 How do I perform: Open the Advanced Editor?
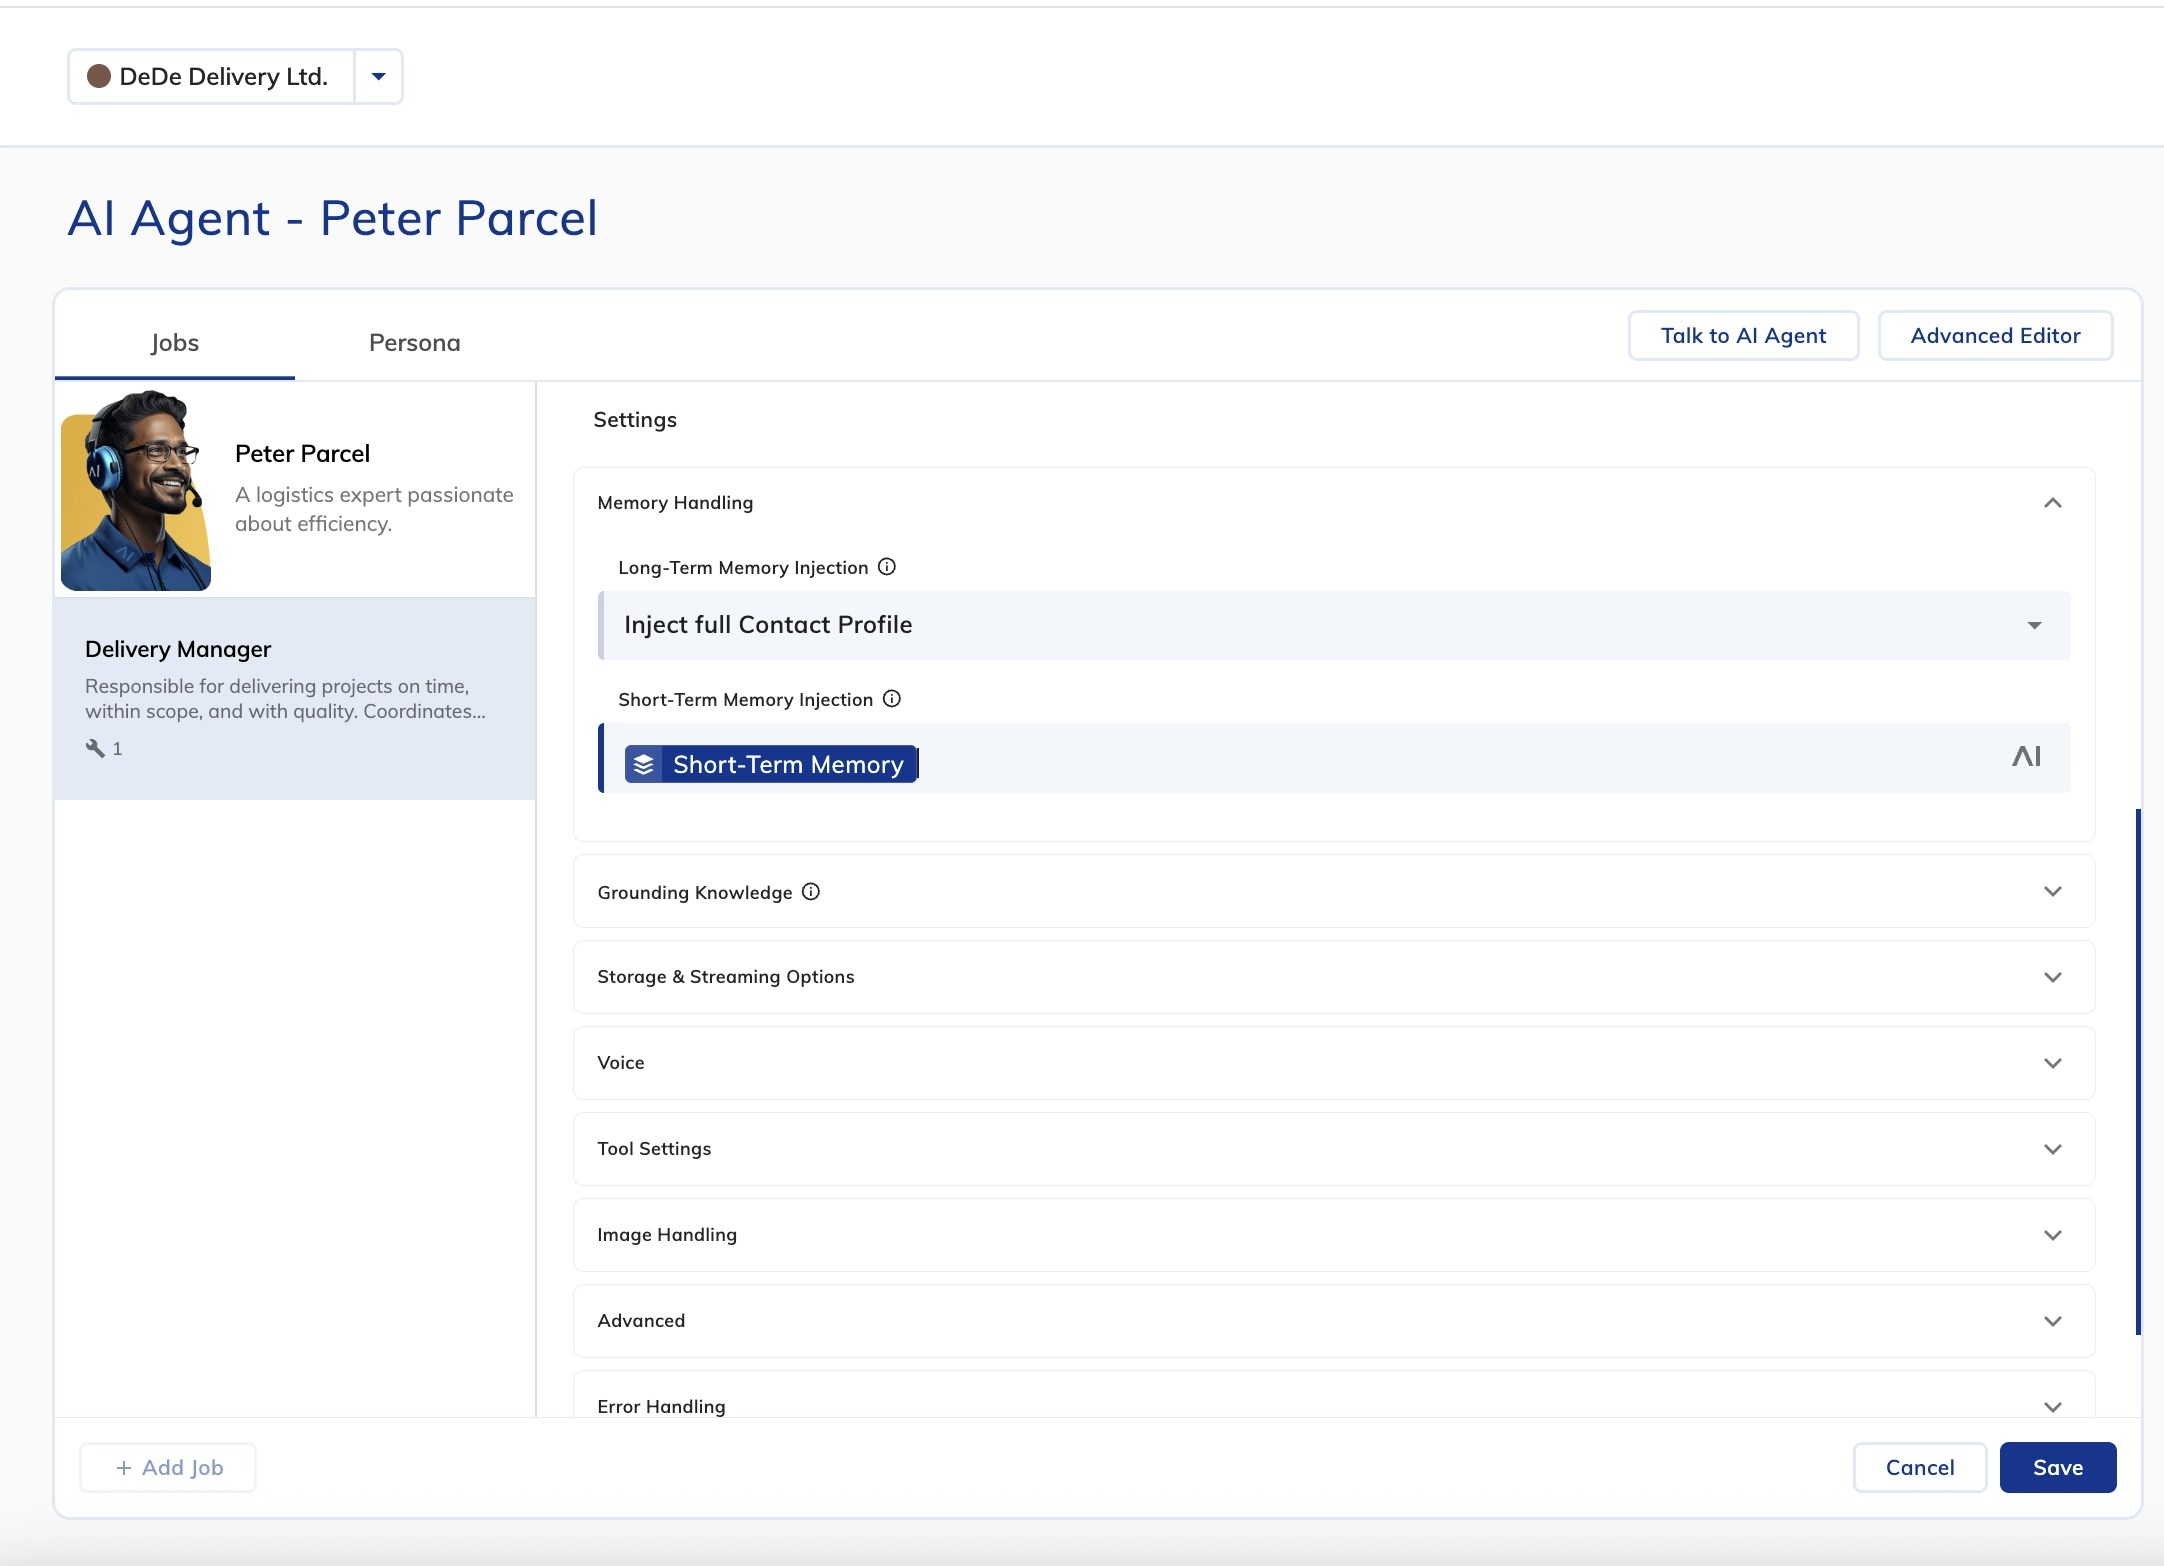coord(1995,336)
